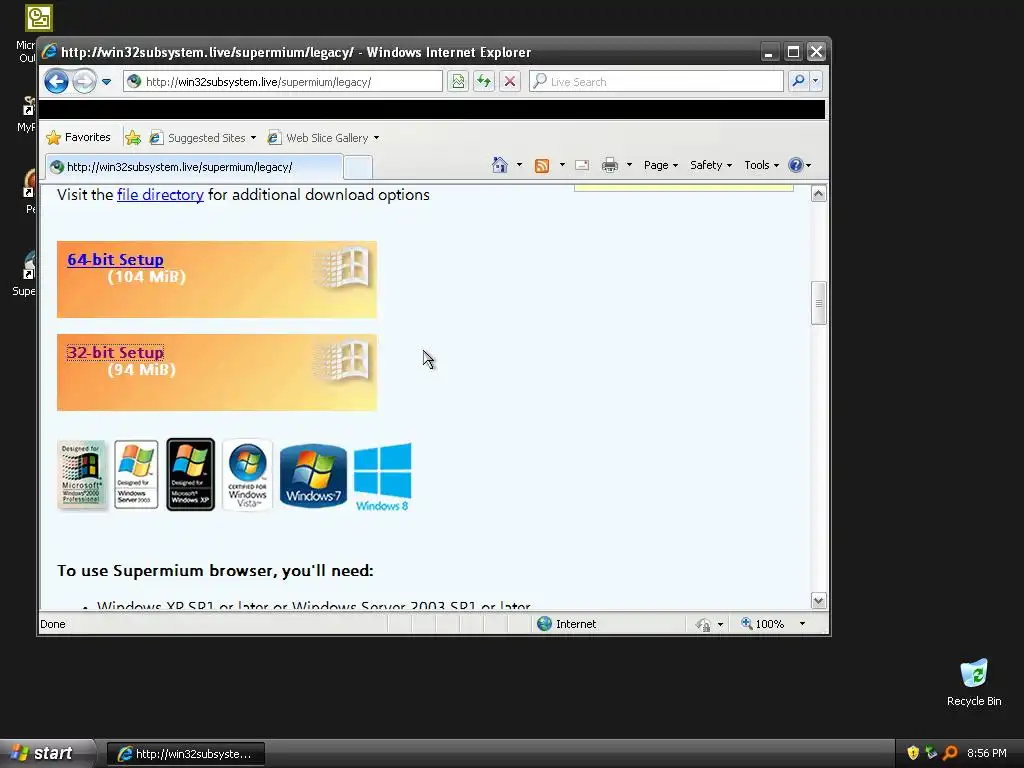The height and width of the screenshot is (768, 1024).
Task: Click the Supermium requirements heading text
Action: coord(215,571)
